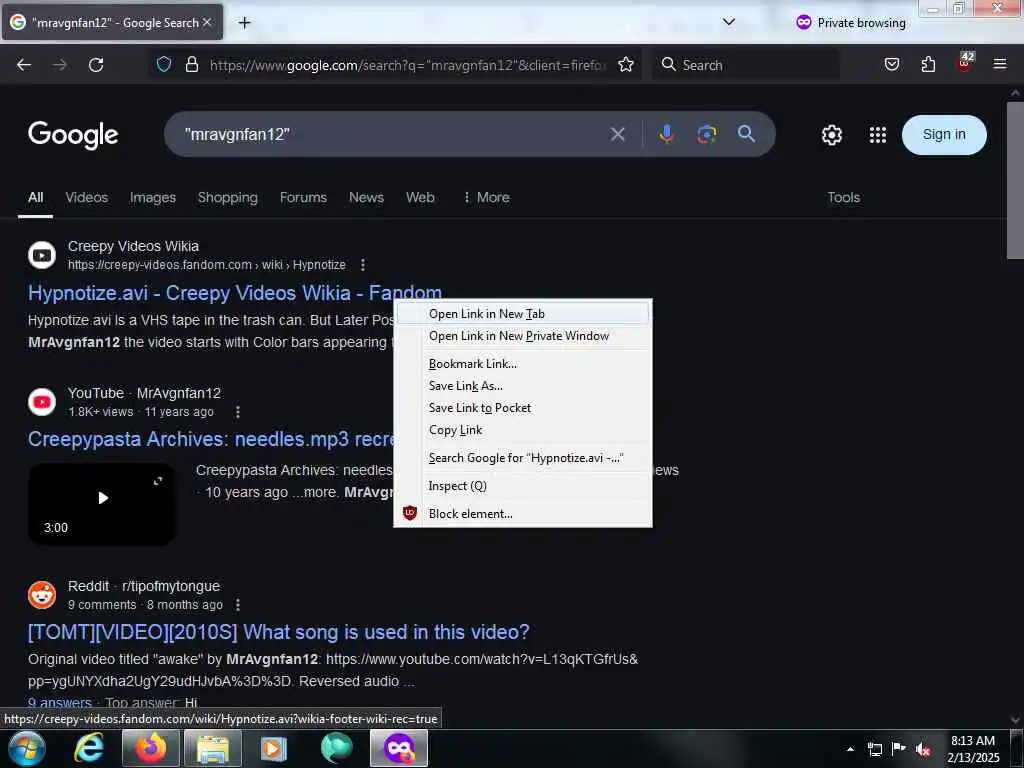Launch Internet Explorer from taskbar
Image resolution: width=1024 pixels, height=768 pixels.
coord(88,748)
